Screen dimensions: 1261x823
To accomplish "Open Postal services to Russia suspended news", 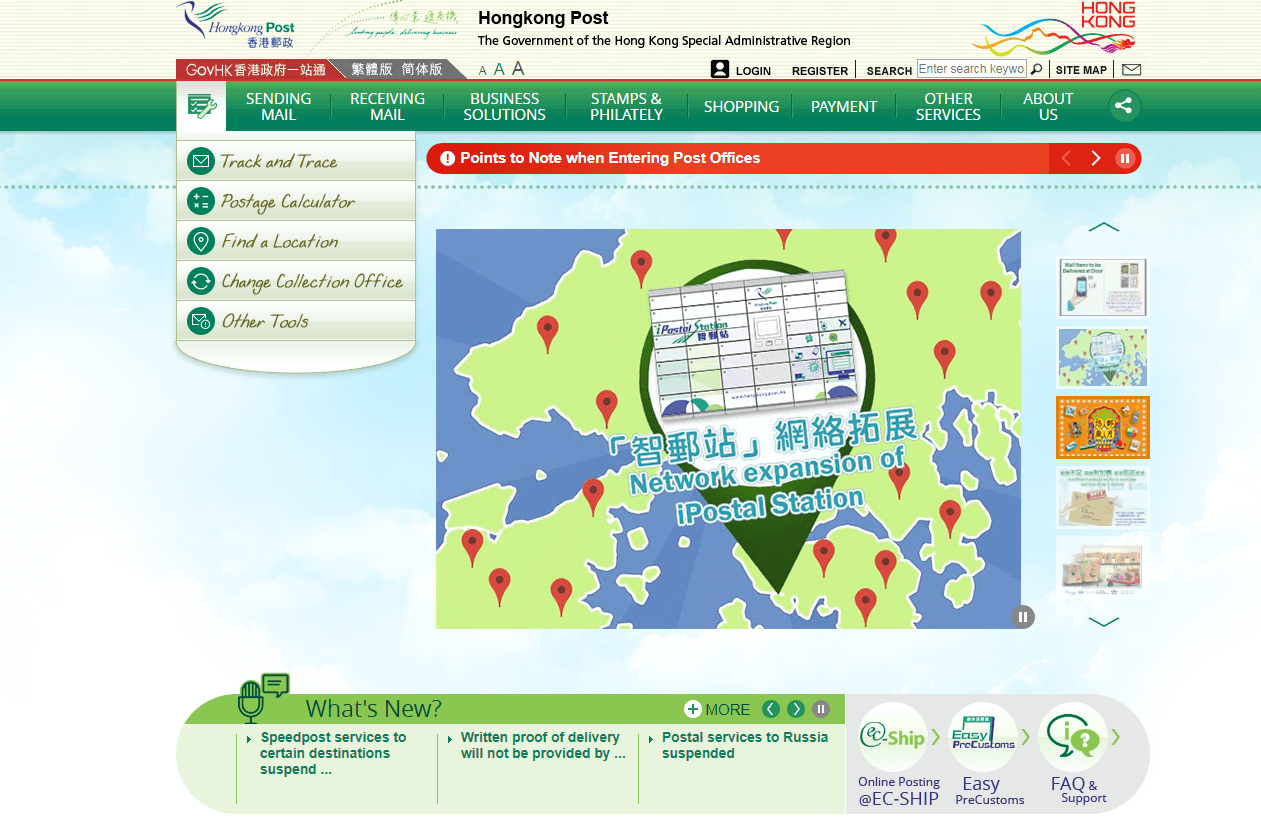I will tap(745, 745).
